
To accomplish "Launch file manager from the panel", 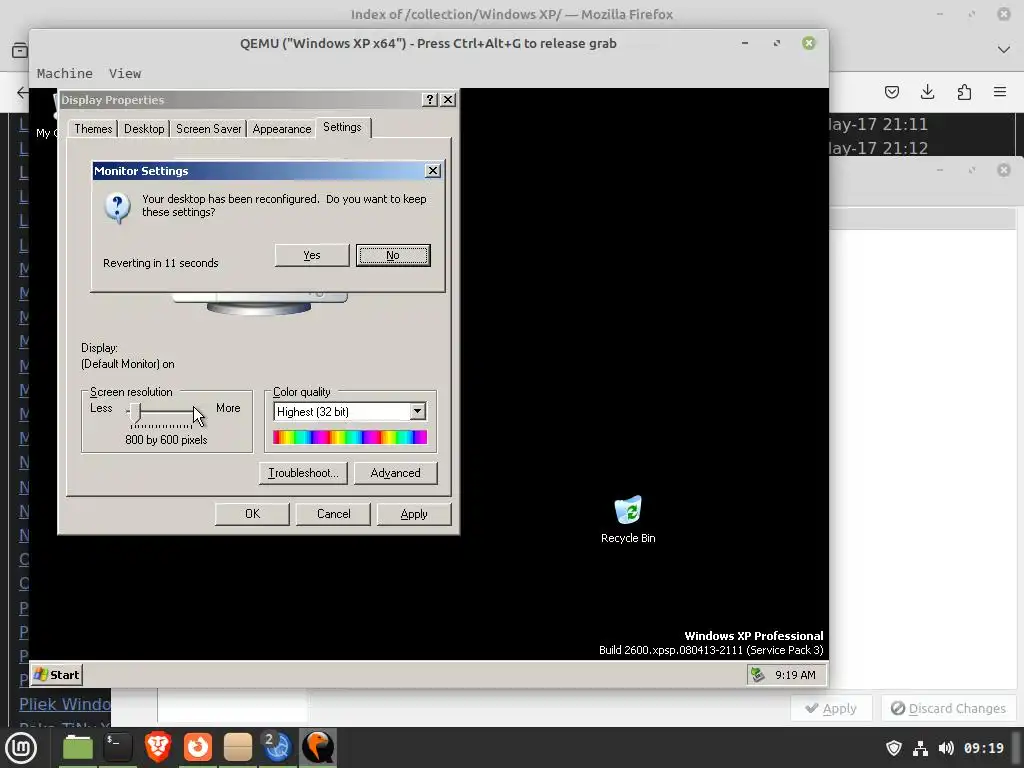I will [78, 747].
